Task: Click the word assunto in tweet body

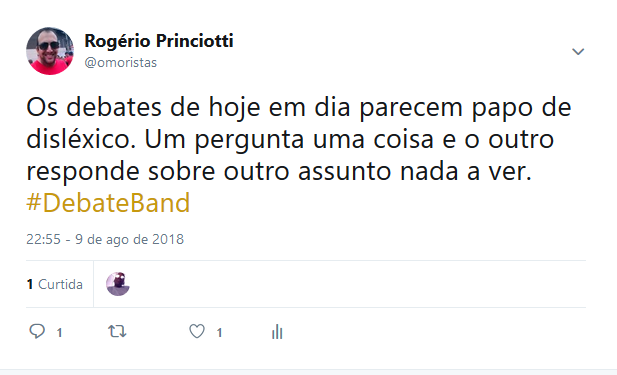Action: pos(344,172)
